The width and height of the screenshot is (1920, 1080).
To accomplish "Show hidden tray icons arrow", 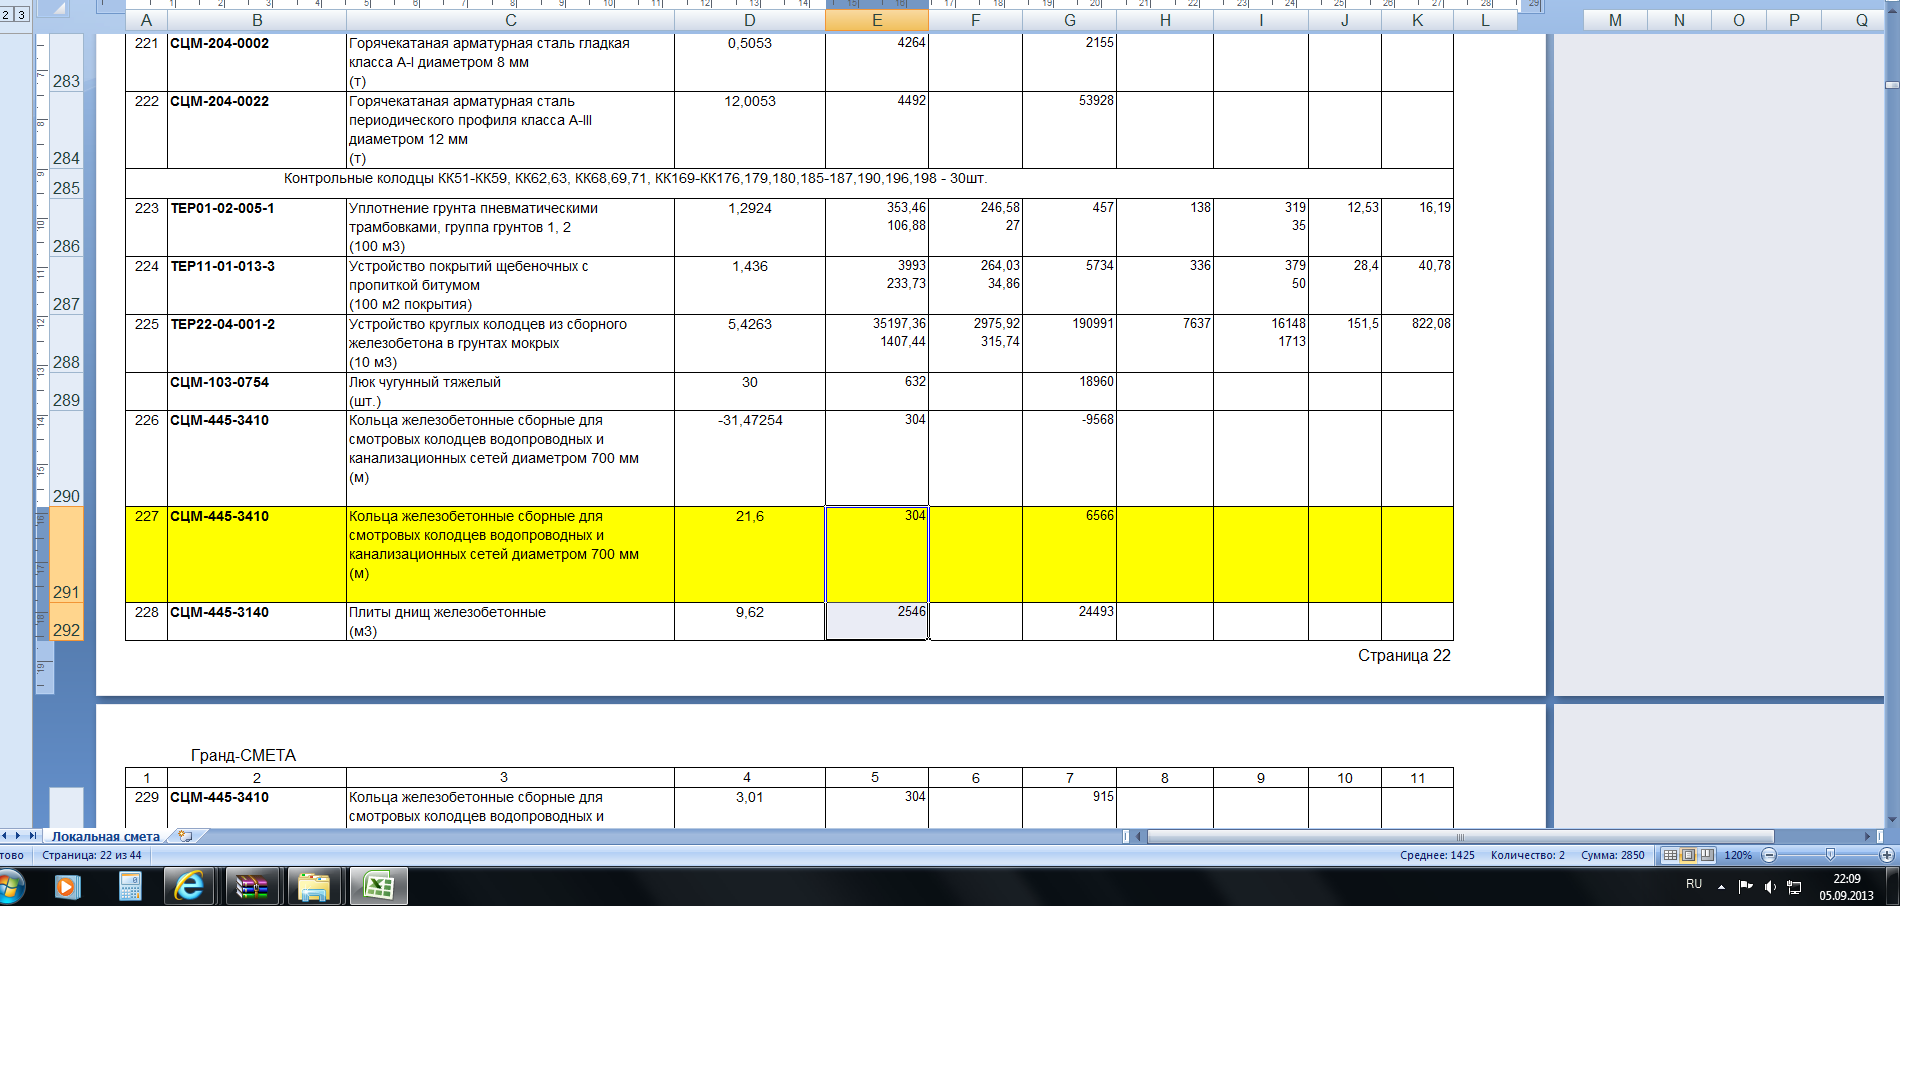I will pos(1721,887).
